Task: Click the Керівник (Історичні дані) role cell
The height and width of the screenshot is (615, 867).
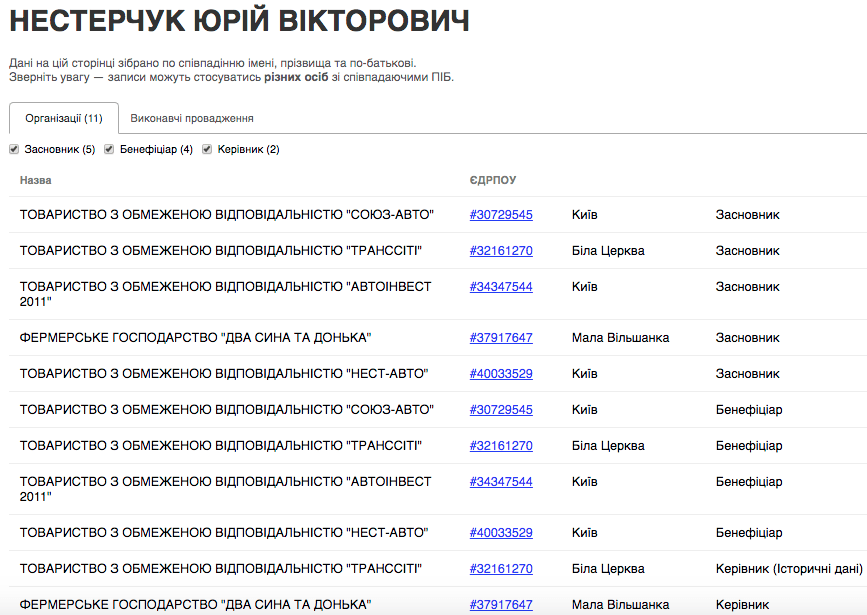Action: pyautogui.click(x=789, y=568)
